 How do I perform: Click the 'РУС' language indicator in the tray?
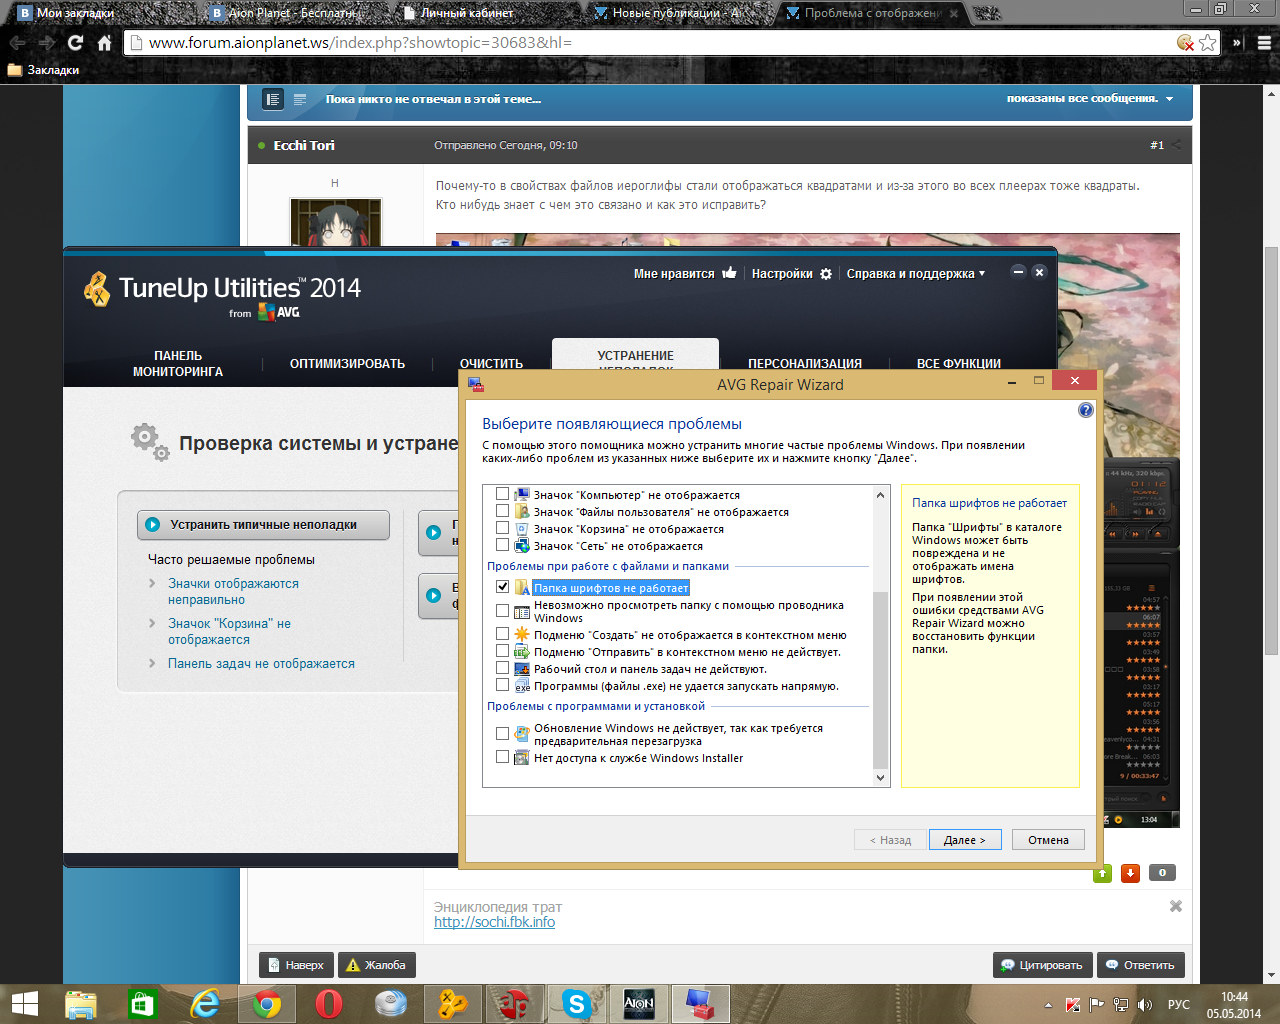[x=1179, y=1005]
